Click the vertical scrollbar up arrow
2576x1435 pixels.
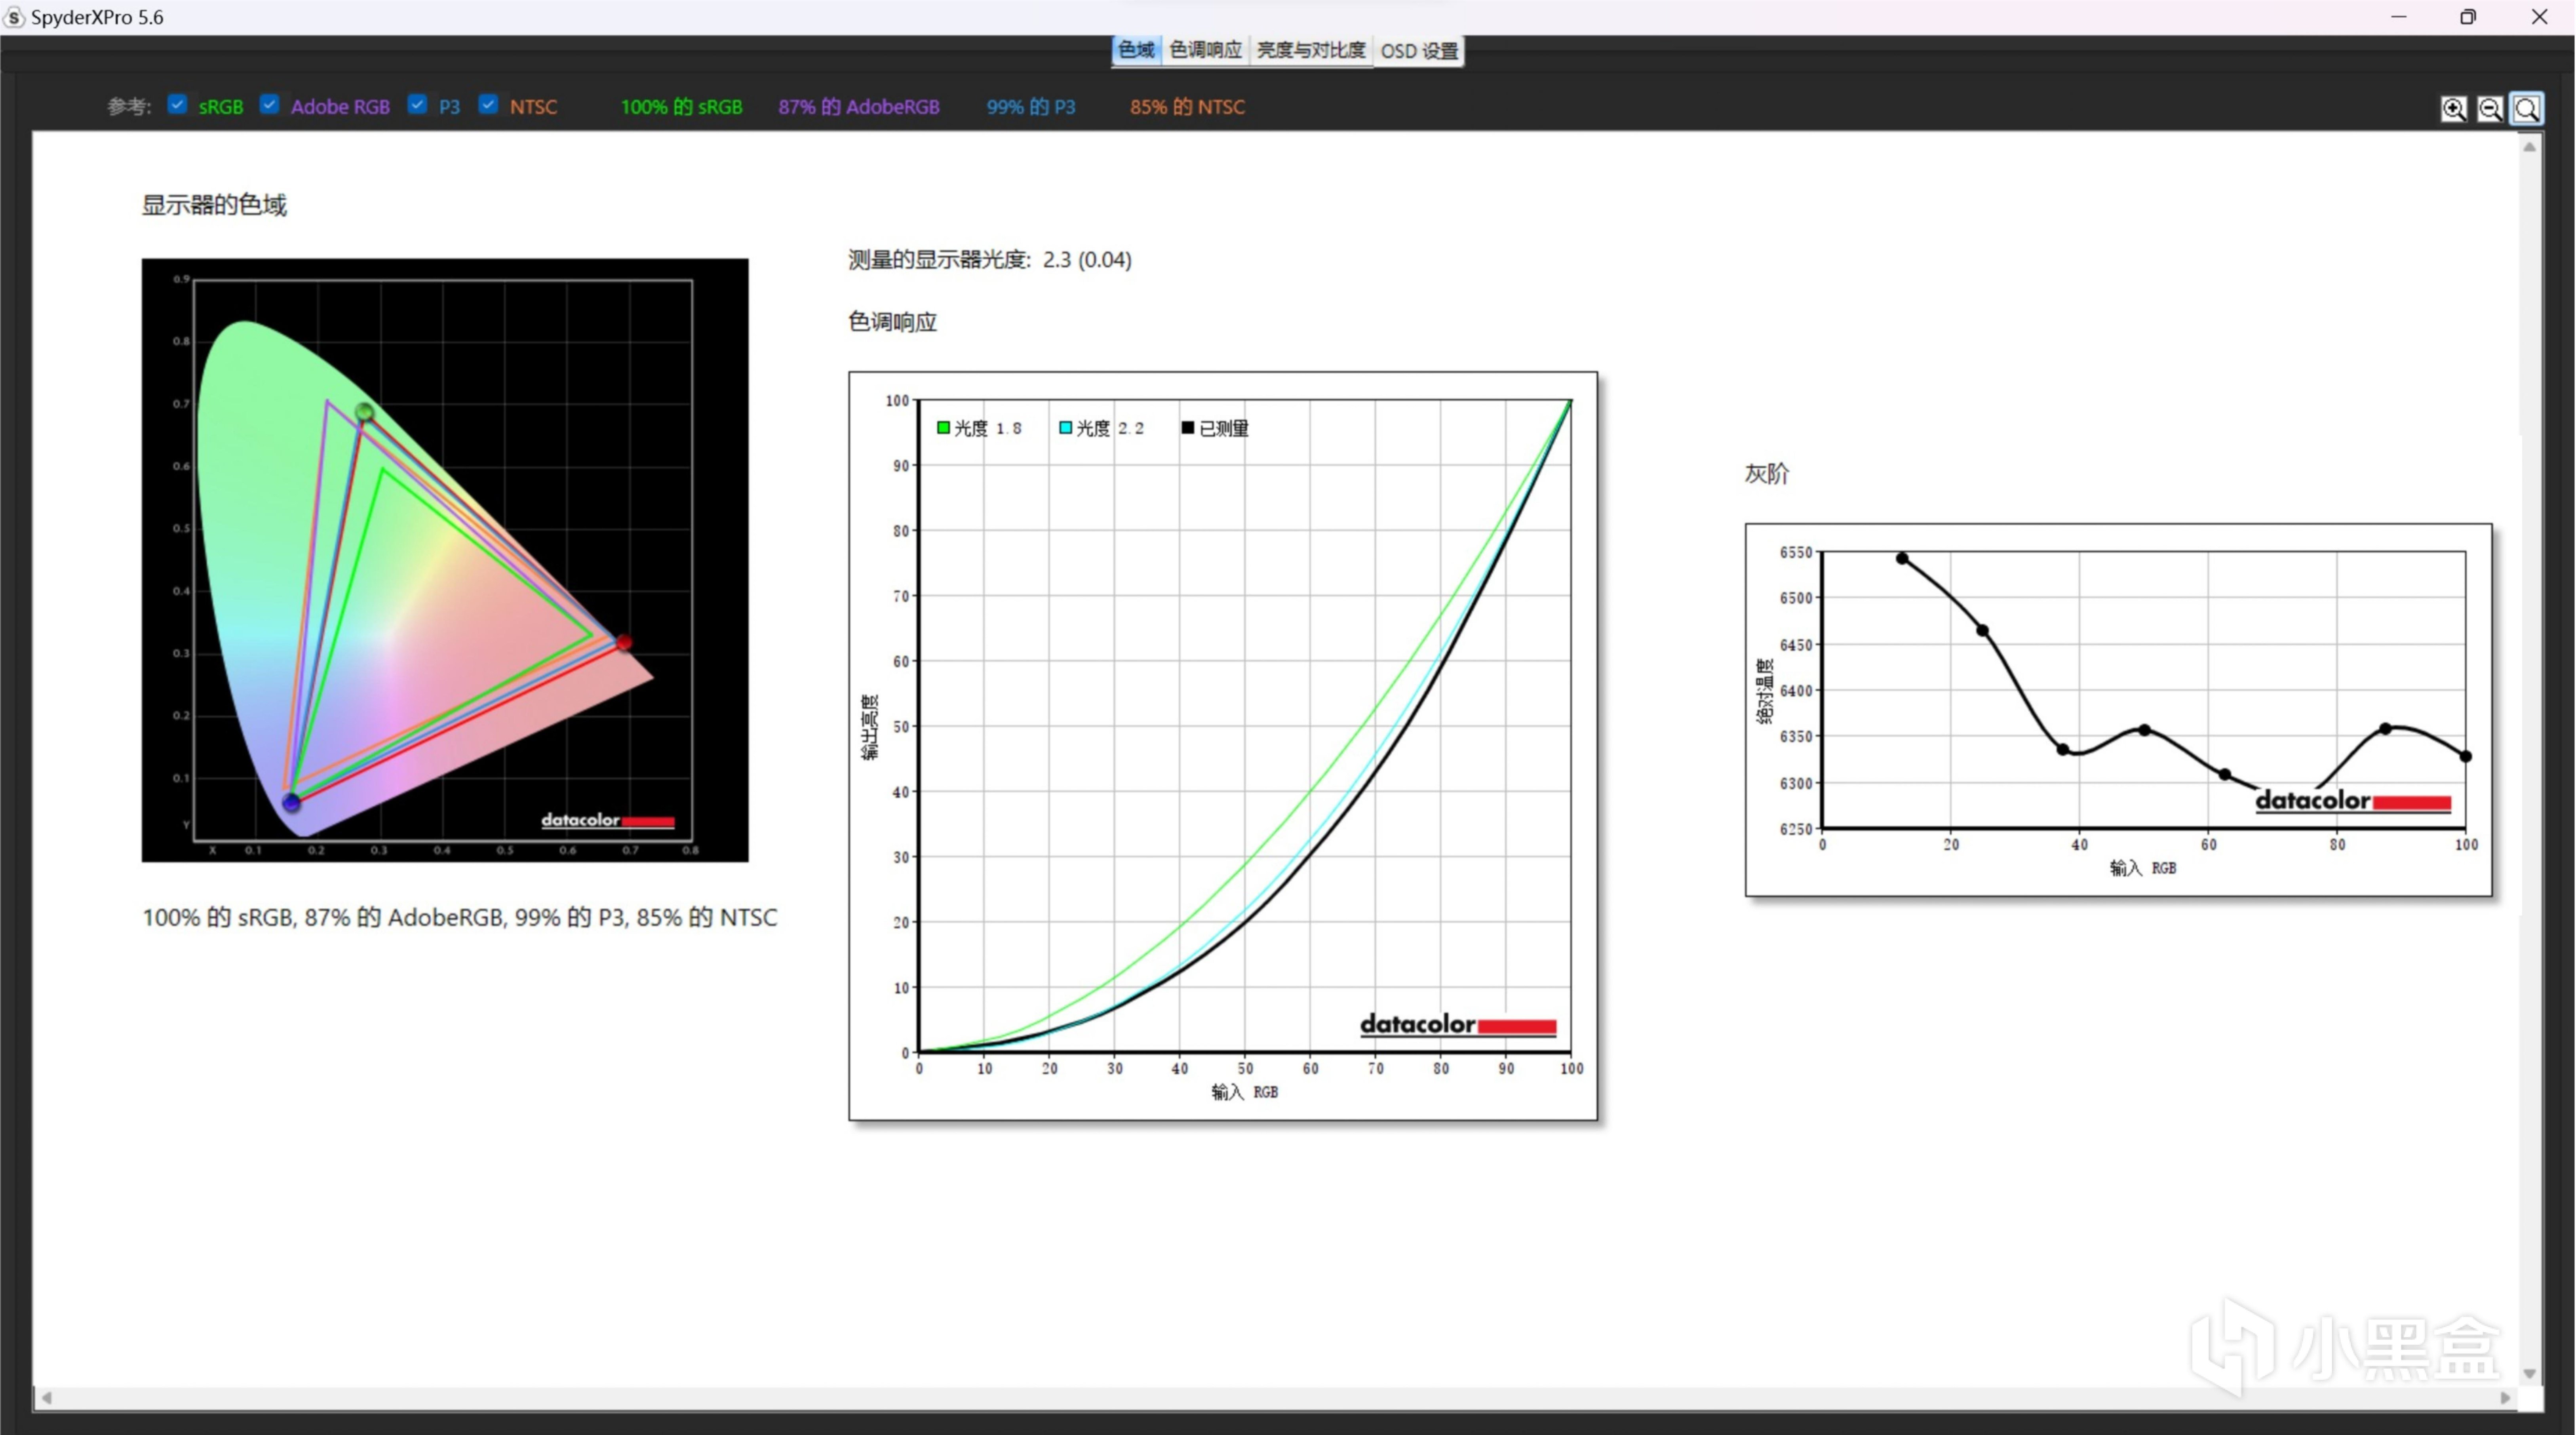(x=2530, y=147)
